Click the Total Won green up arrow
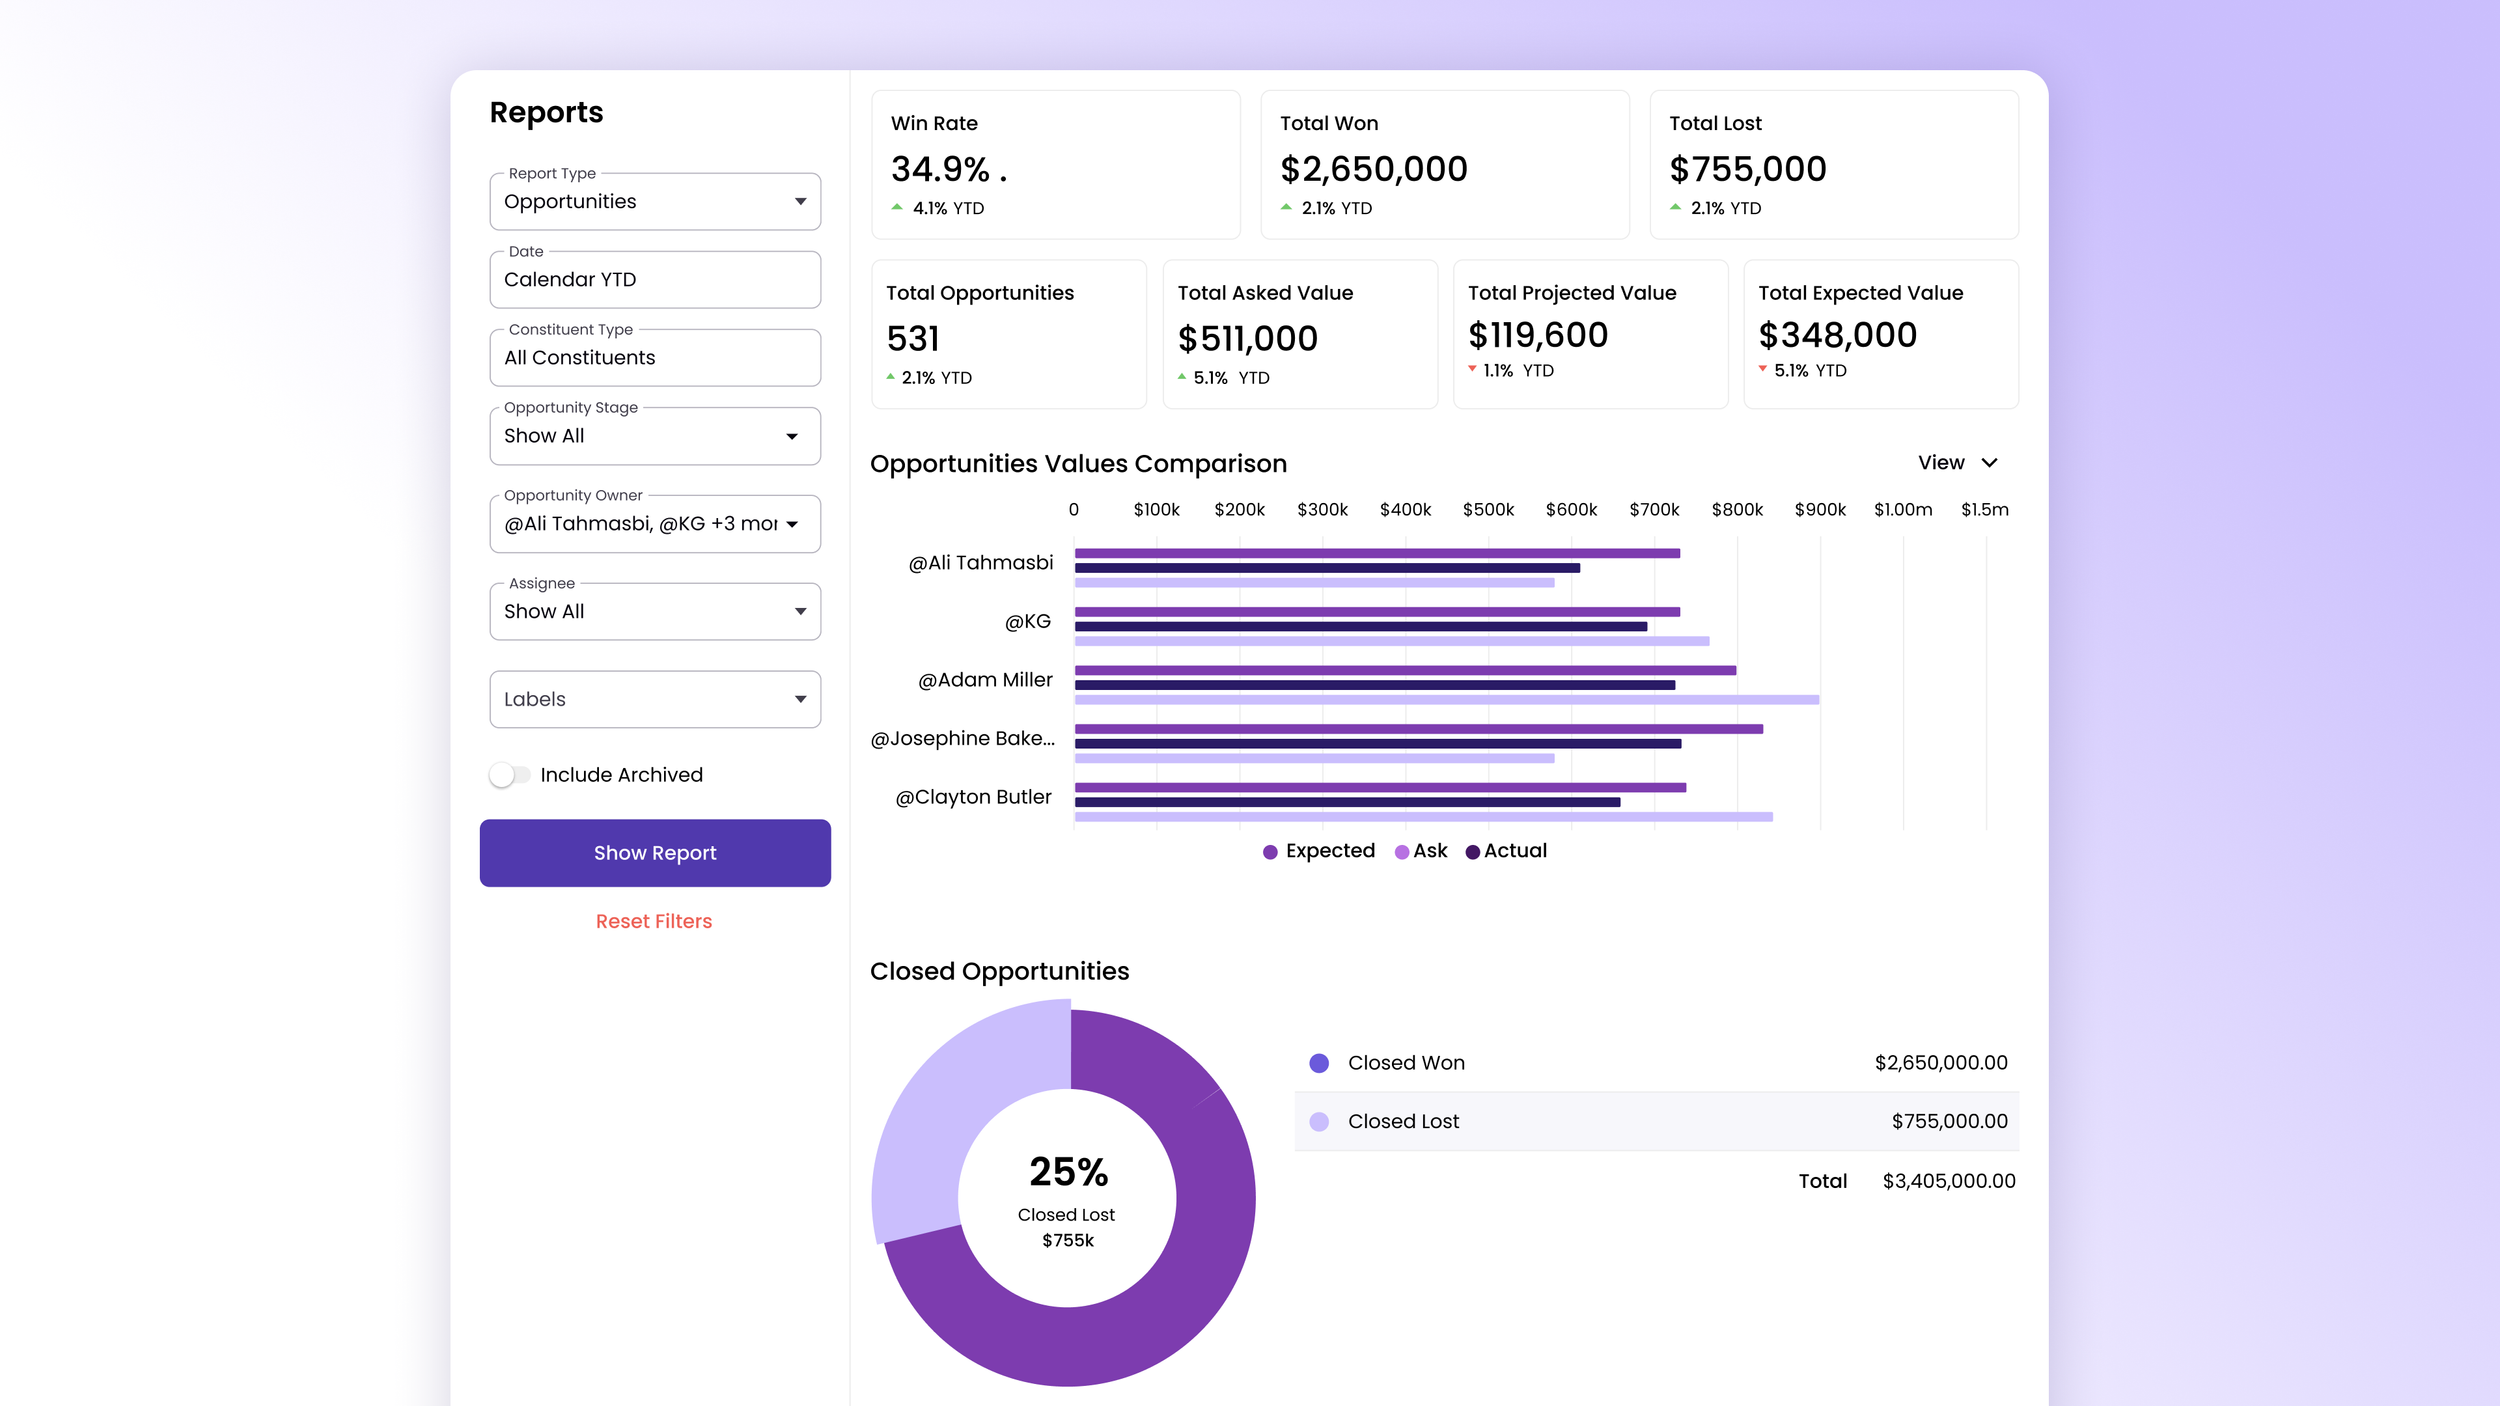Screen dimensions: 2500x1406 tap(1286, 208)
